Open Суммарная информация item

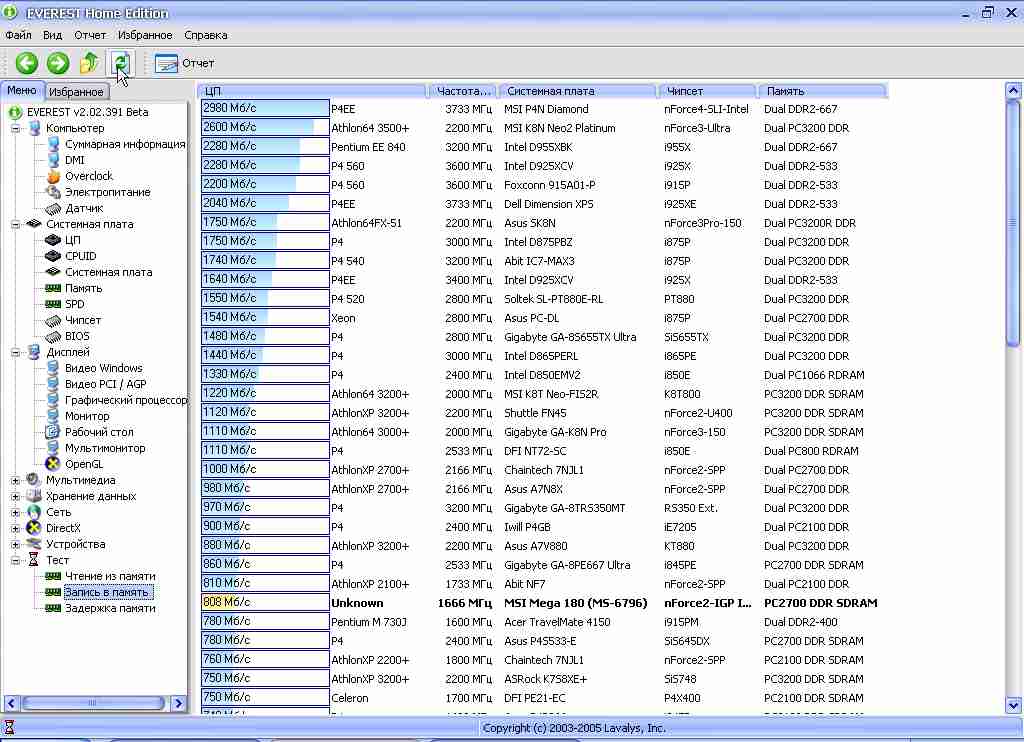coord(125,144)
